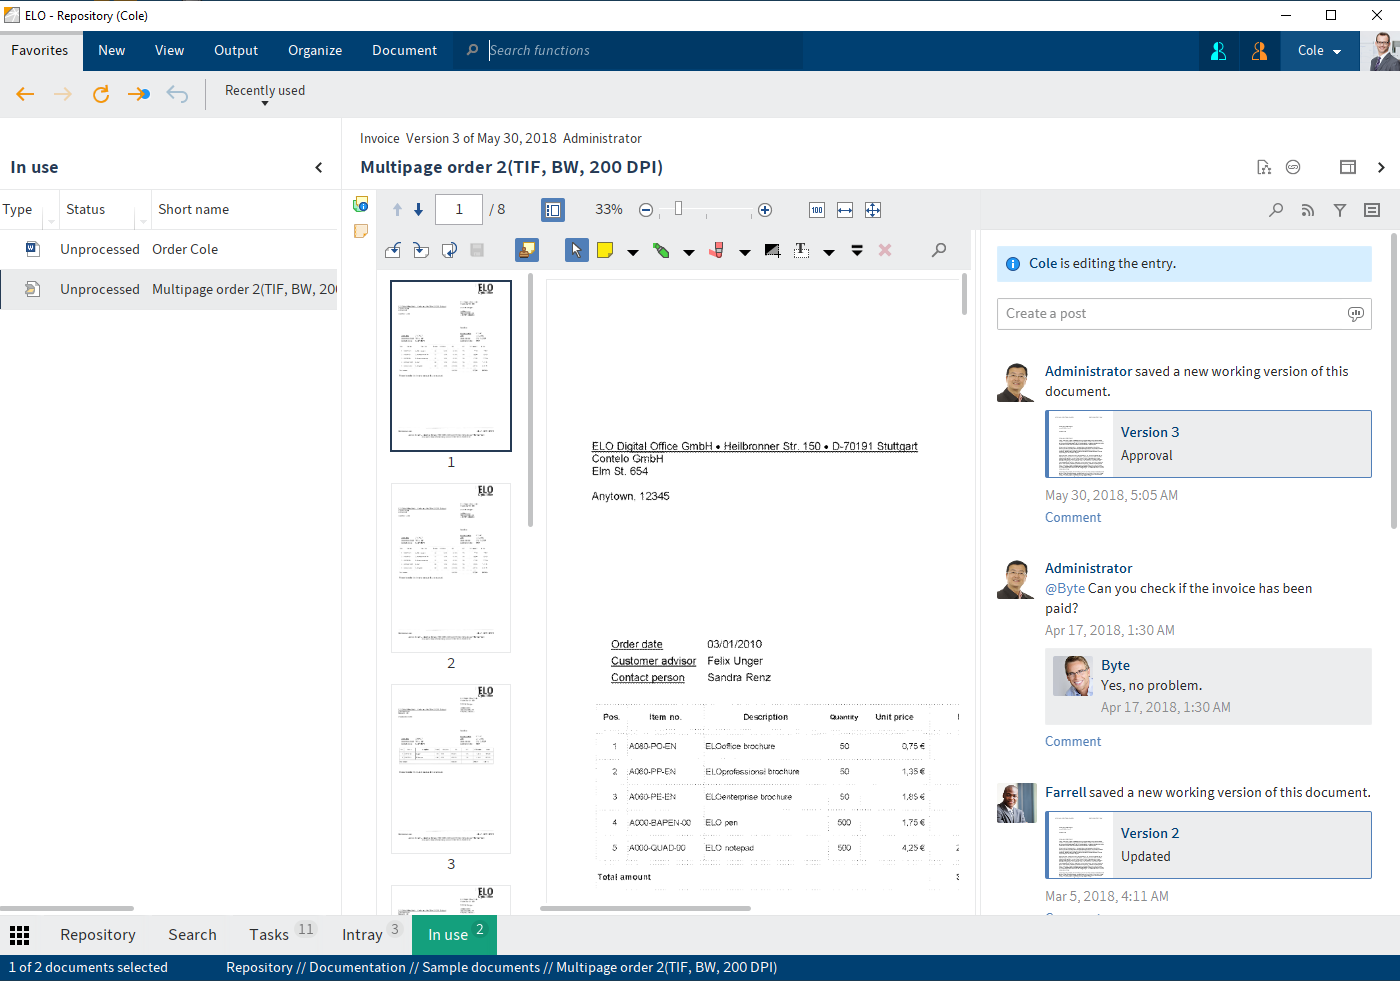Set zoom to 100 percent

(x=817, y=210)
